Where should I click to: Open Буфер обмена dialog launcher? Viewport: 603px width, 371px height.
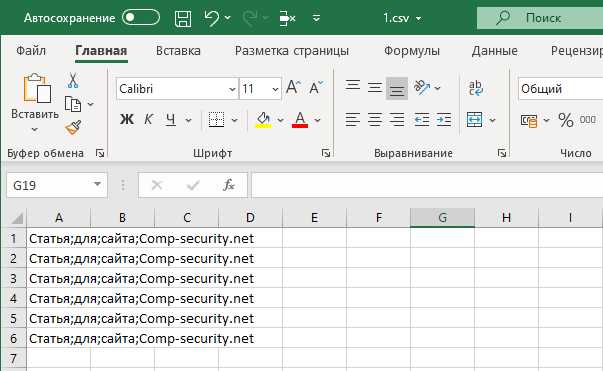click(100, 153)
